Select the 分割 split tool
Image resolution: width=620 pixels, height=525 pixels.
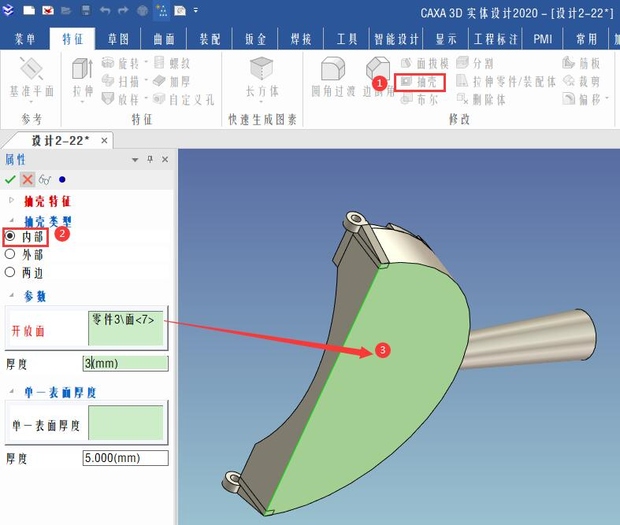pyautogui.click(x=475, y=63)
